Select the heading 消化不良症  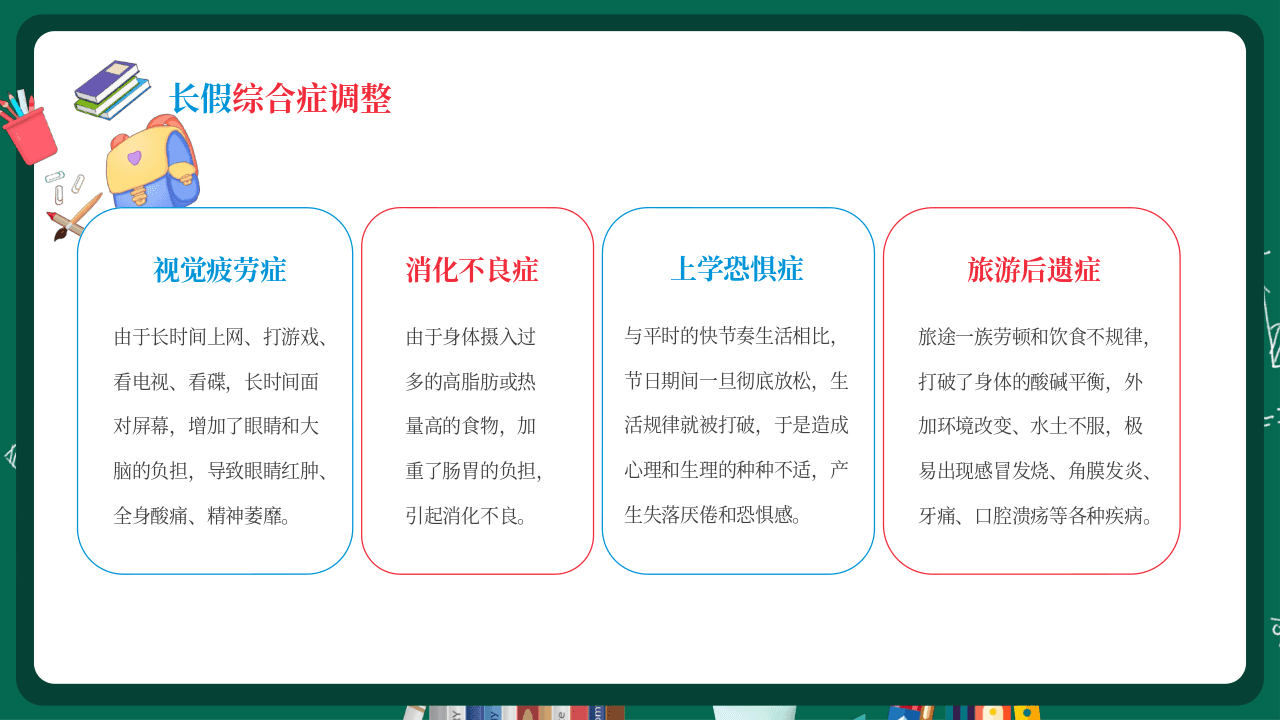pyautogui.click(x=472, y=270)
